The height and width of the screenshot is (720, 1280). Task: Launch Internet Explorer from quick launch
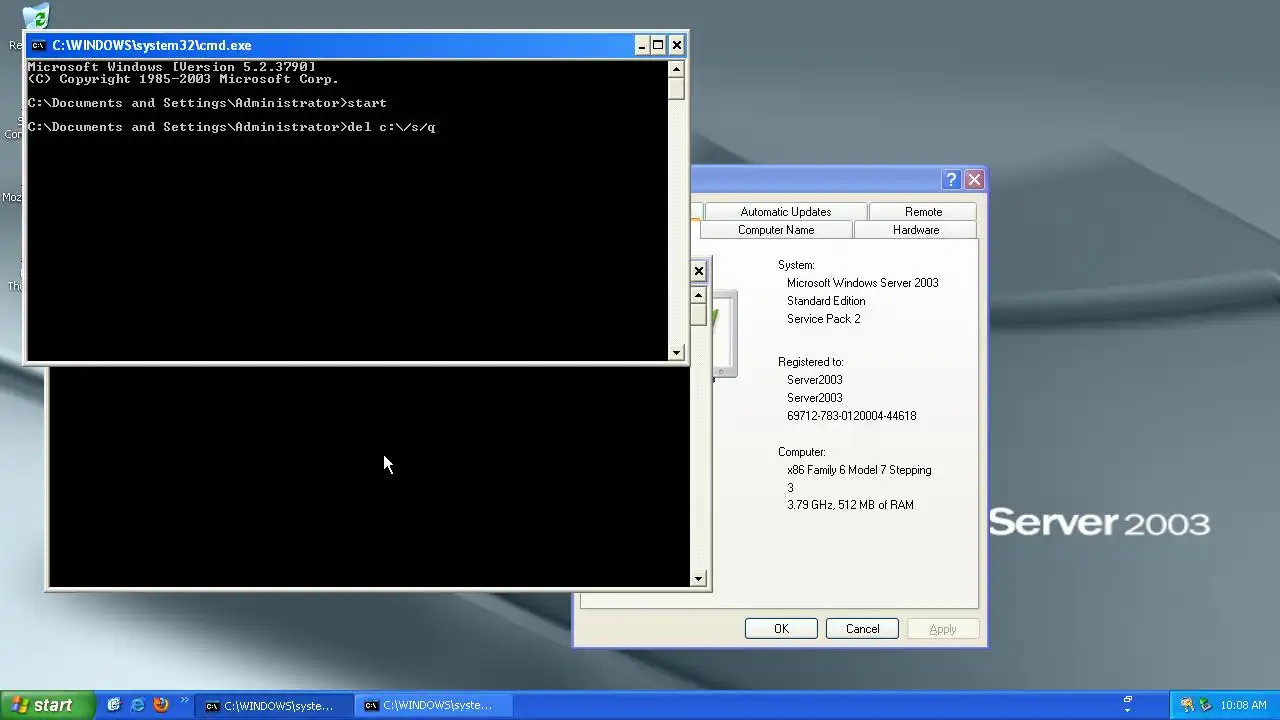click(138, 705)
